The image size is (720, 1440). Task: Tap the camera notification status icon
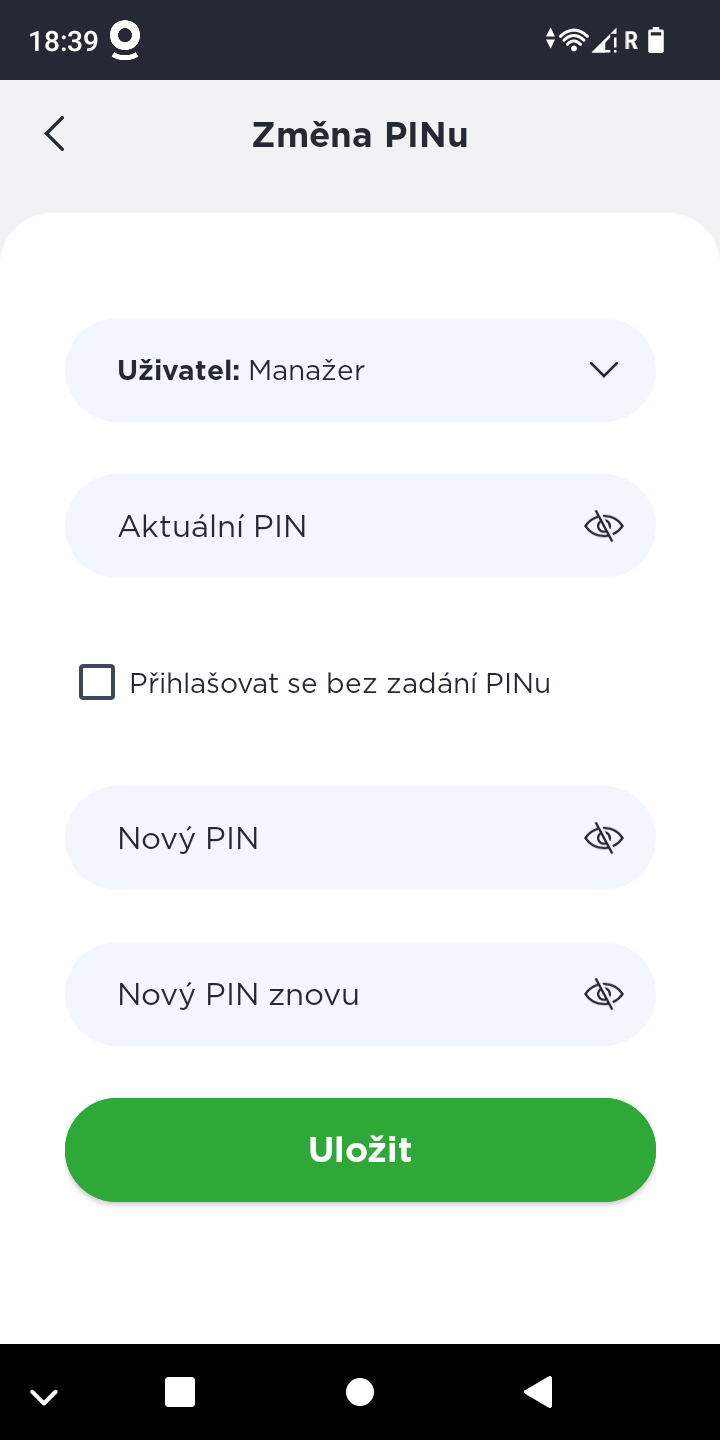pyautogui.click(x=125, y=41)
